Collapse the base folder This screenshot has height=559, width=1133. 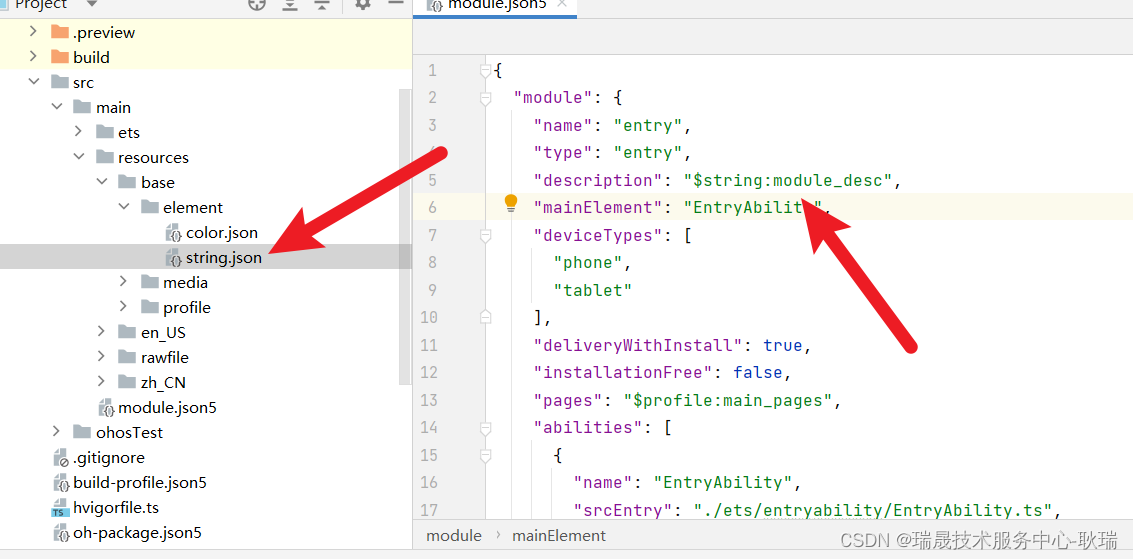click(x=102, y=183)
